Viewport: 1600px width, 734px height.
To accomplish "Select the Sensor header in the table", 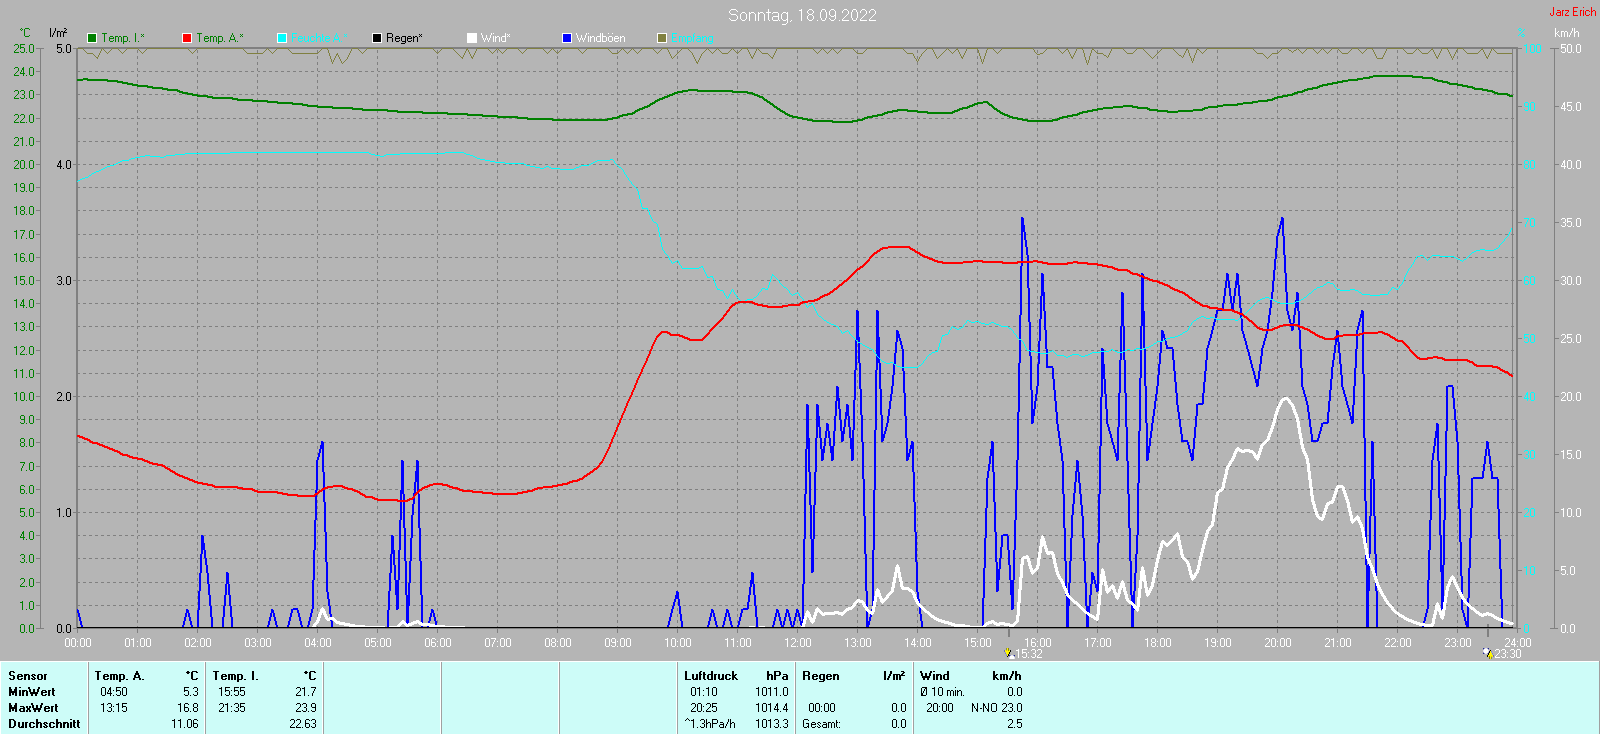I will click(28, 676).
